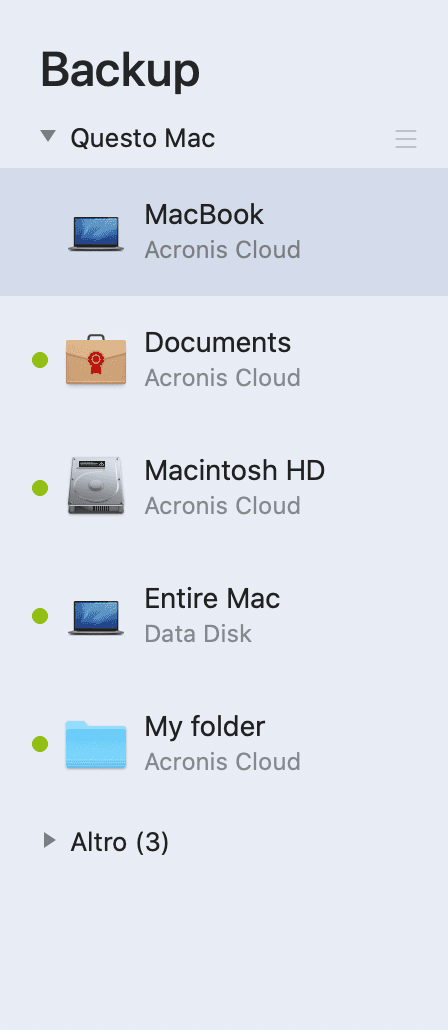Select the Documents backup name
Screen dimensions: 448x1030
click(217, 342)
